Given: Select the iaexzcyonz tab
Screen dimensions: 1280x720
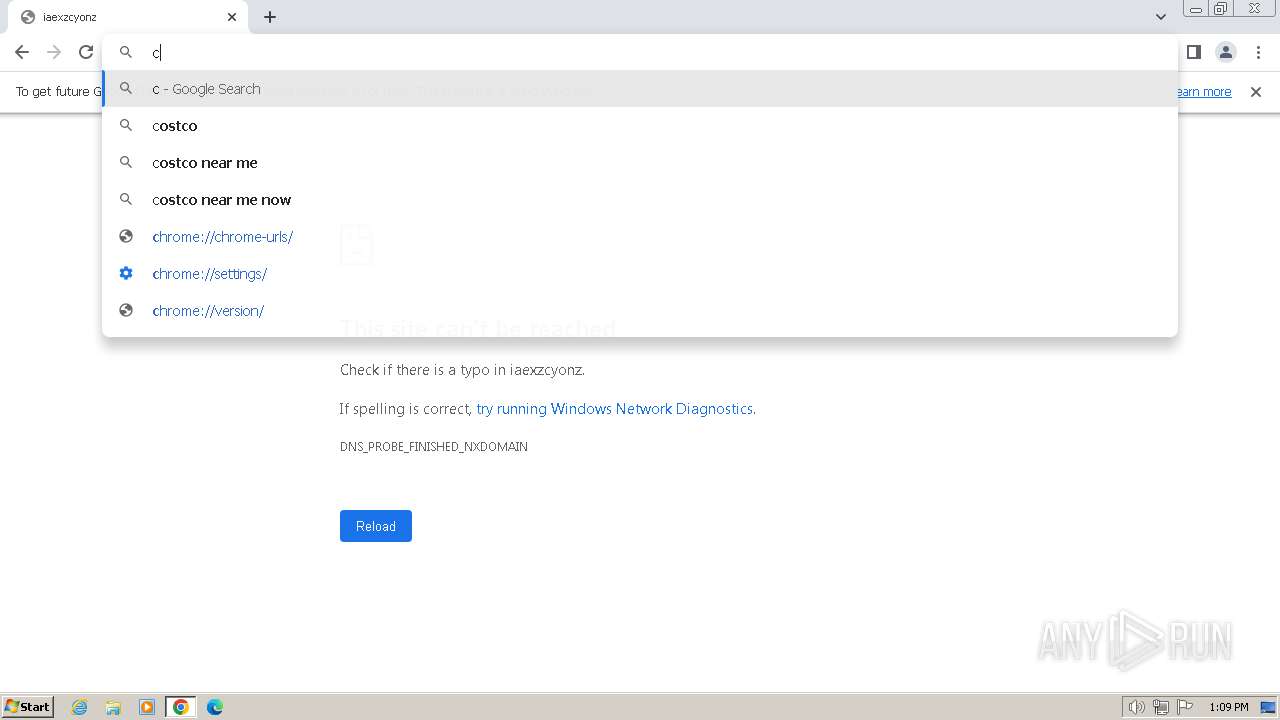Looking at the screenshot, I should coord(127,17).
